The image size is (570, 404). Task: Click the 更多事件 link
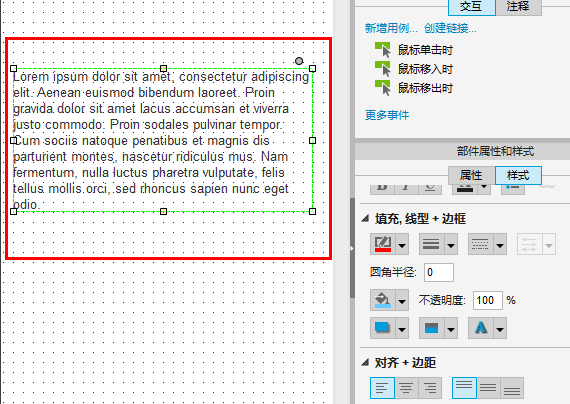coord(387,115)
